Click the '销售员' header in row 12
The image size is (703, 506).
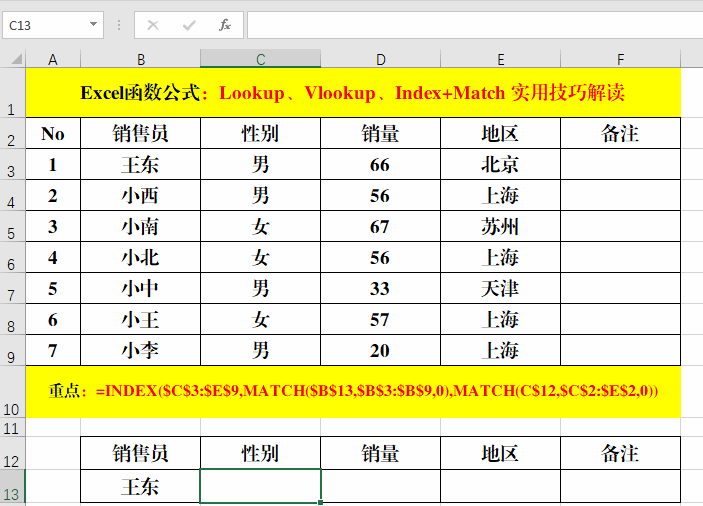click(140, 453)
